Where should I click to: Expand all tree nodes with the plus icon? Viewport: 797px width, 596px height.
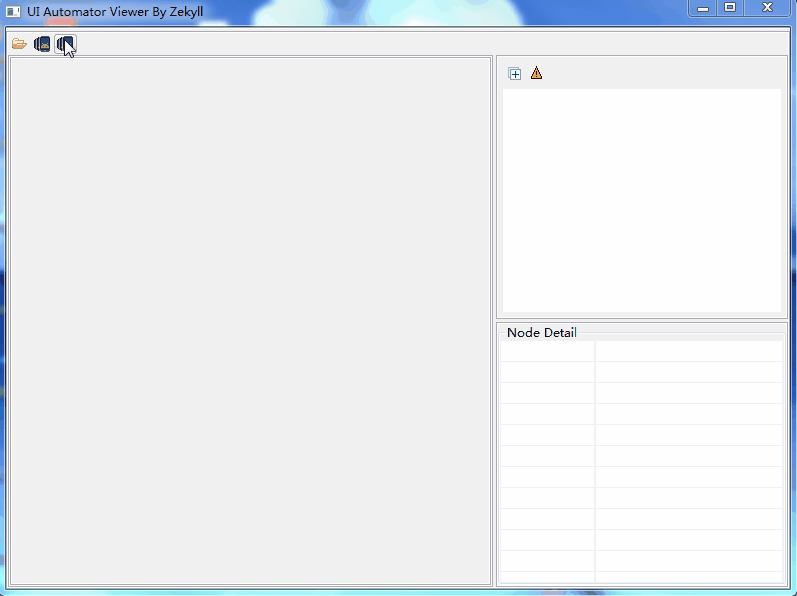(514, 74)
